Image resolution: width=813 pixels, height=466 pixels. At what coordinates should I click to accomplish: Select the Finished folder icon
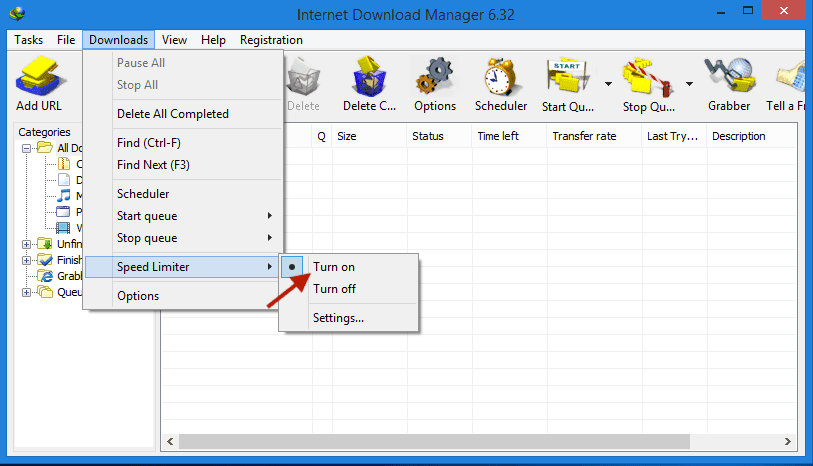(x=45, y=260)
